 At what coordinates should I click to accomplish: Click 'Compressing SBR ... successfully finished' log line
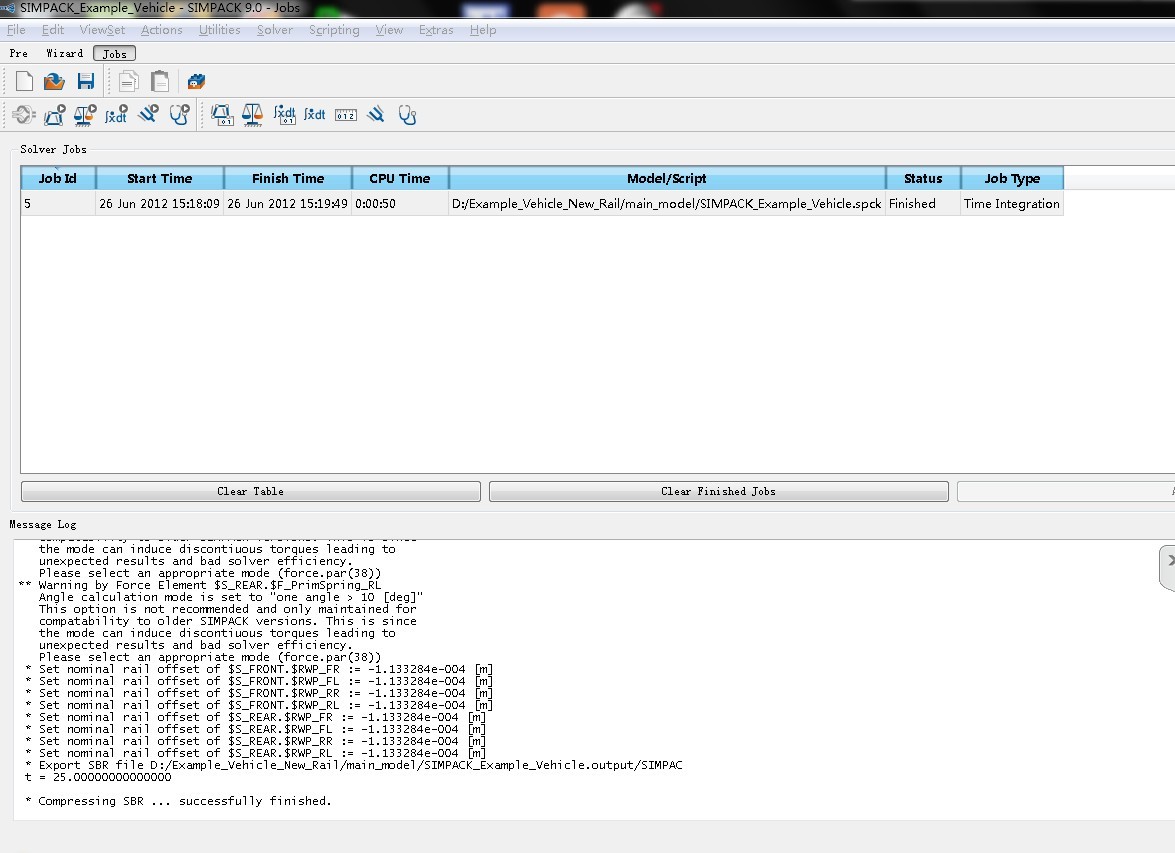178,801
